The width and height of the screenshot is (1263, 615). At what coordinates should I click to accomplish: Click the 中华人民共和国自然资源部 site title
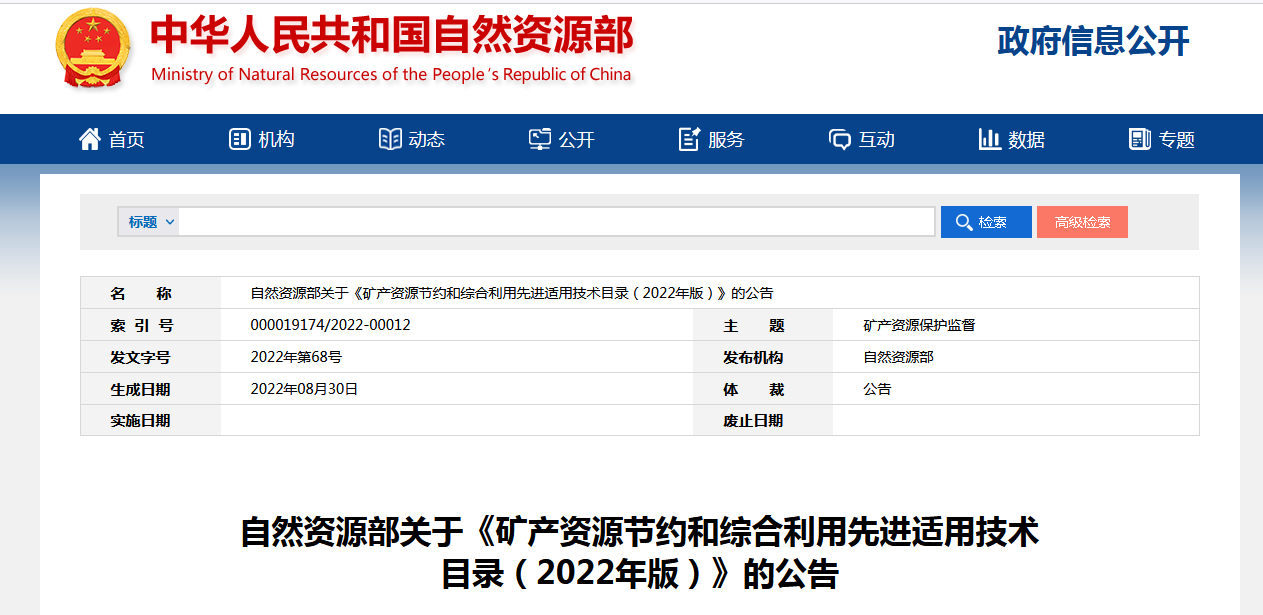click(391, 36)
